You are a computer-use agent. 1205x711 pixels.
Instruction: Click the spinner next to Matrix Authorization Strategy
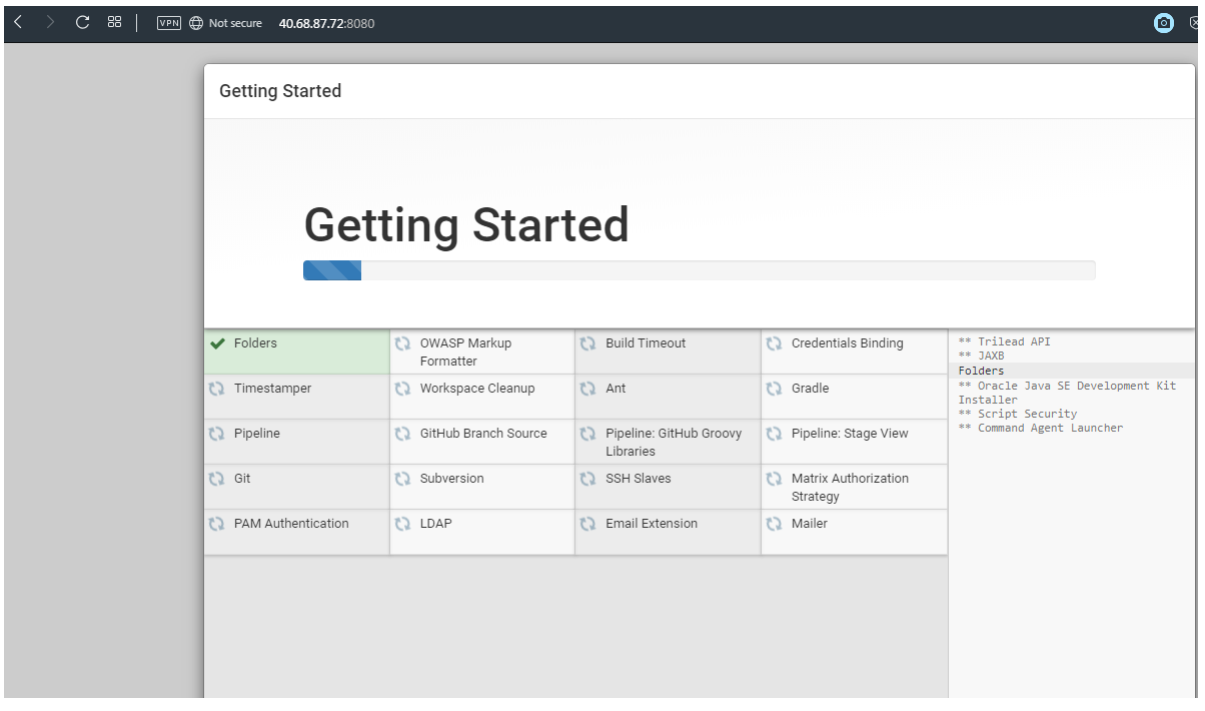click(x=771, y=478)
